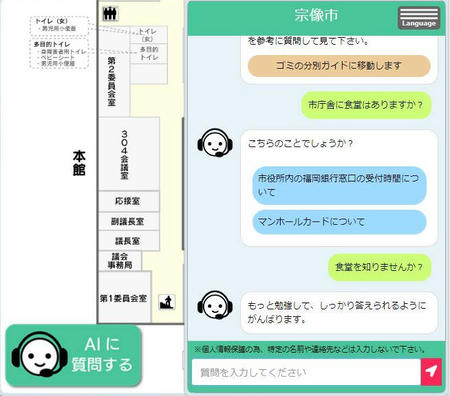
Task: Select 応接室 room on the map
Action: (129, 201)
